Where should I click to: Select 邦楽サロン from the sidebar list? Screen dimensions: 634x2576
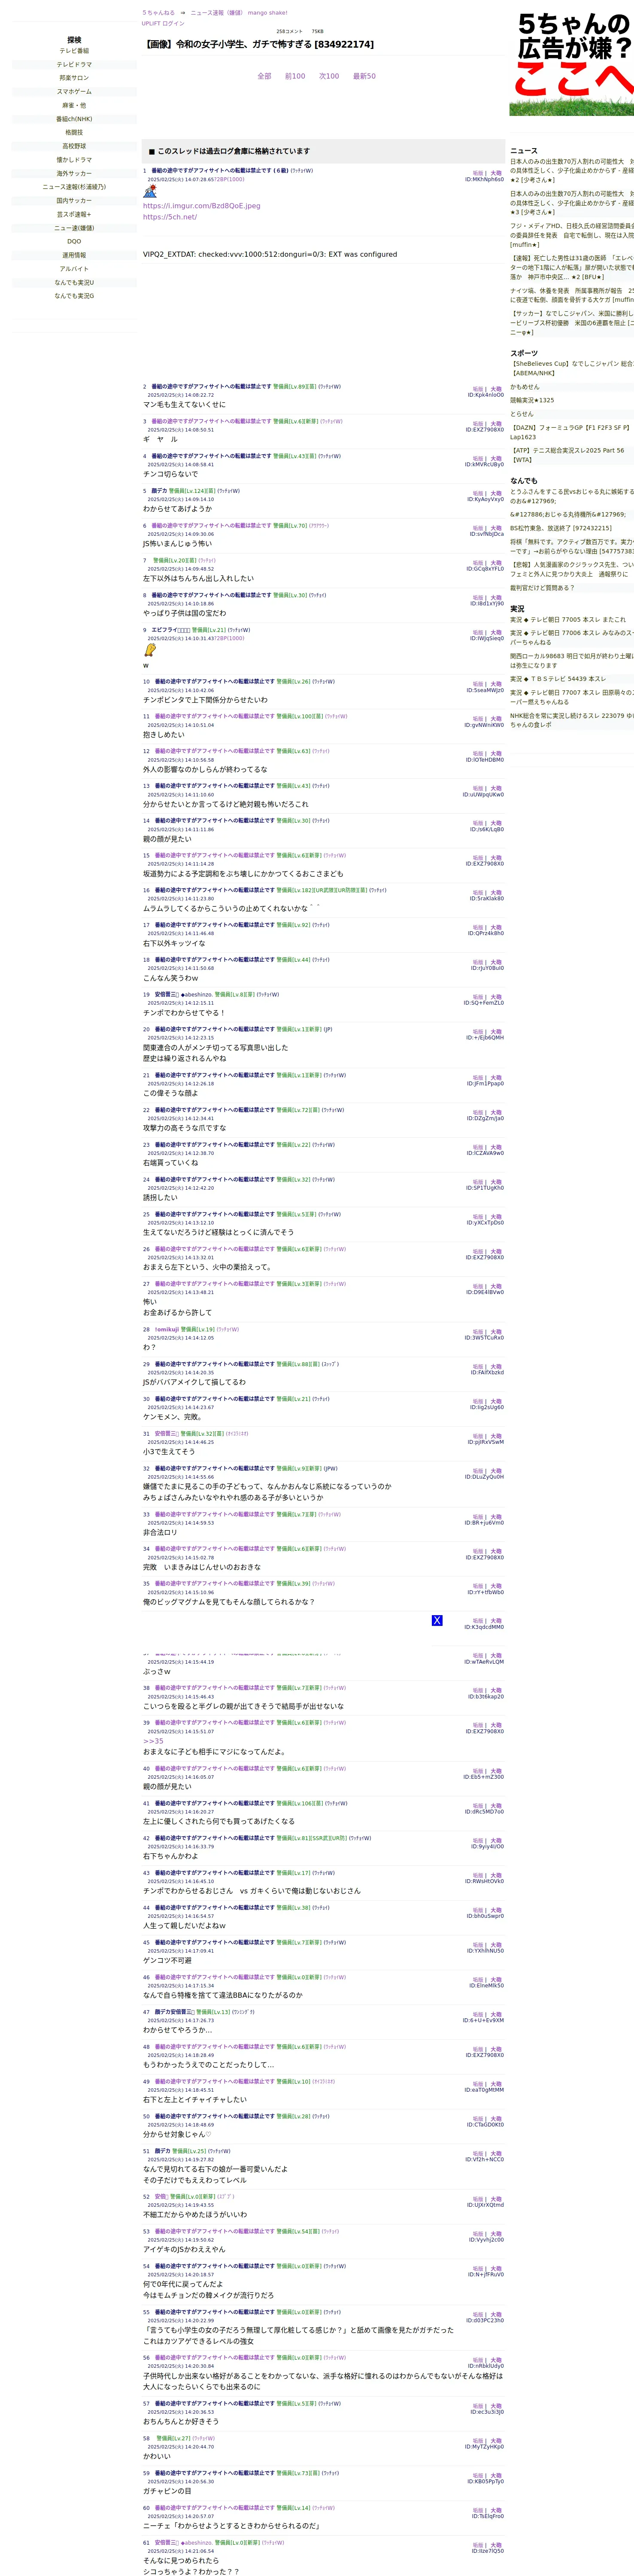click(74, 78)
